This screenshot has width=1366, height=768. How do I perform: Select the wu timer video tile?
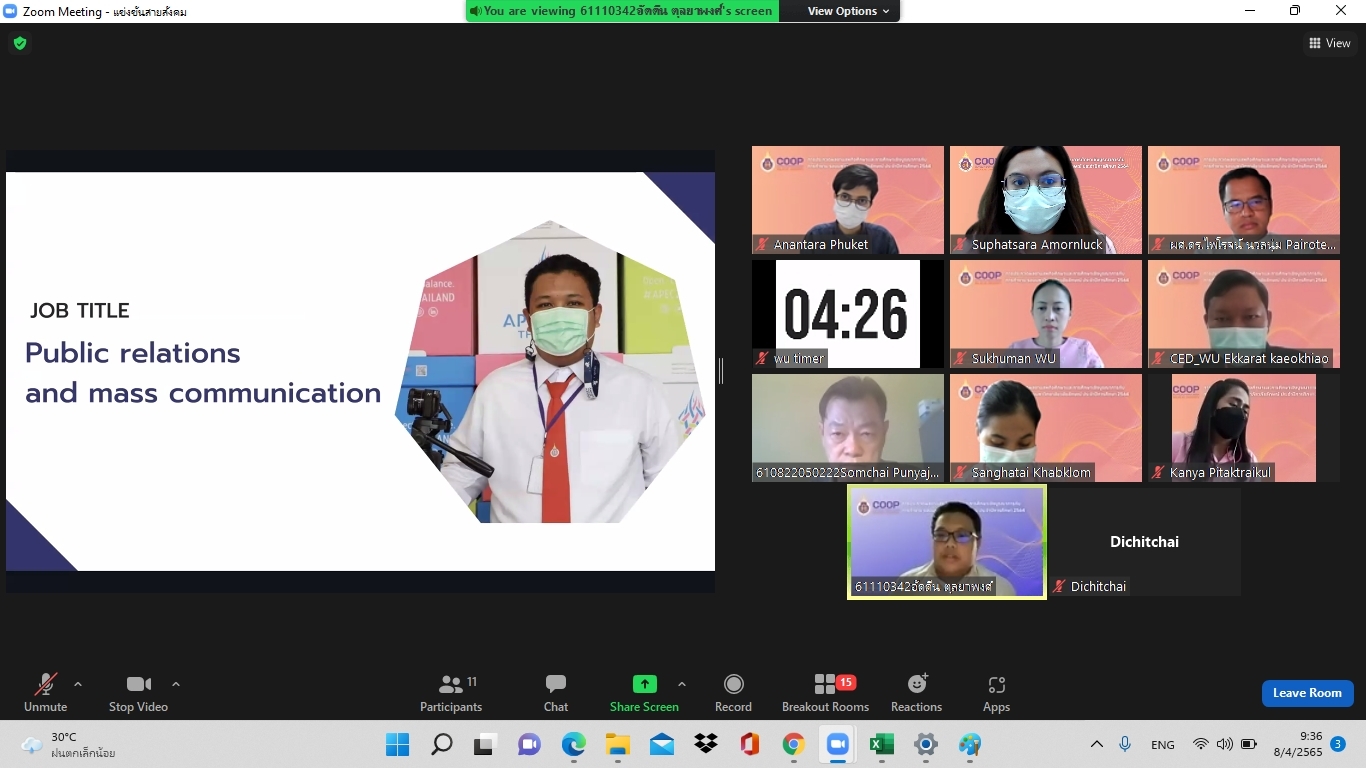(847, 313)
